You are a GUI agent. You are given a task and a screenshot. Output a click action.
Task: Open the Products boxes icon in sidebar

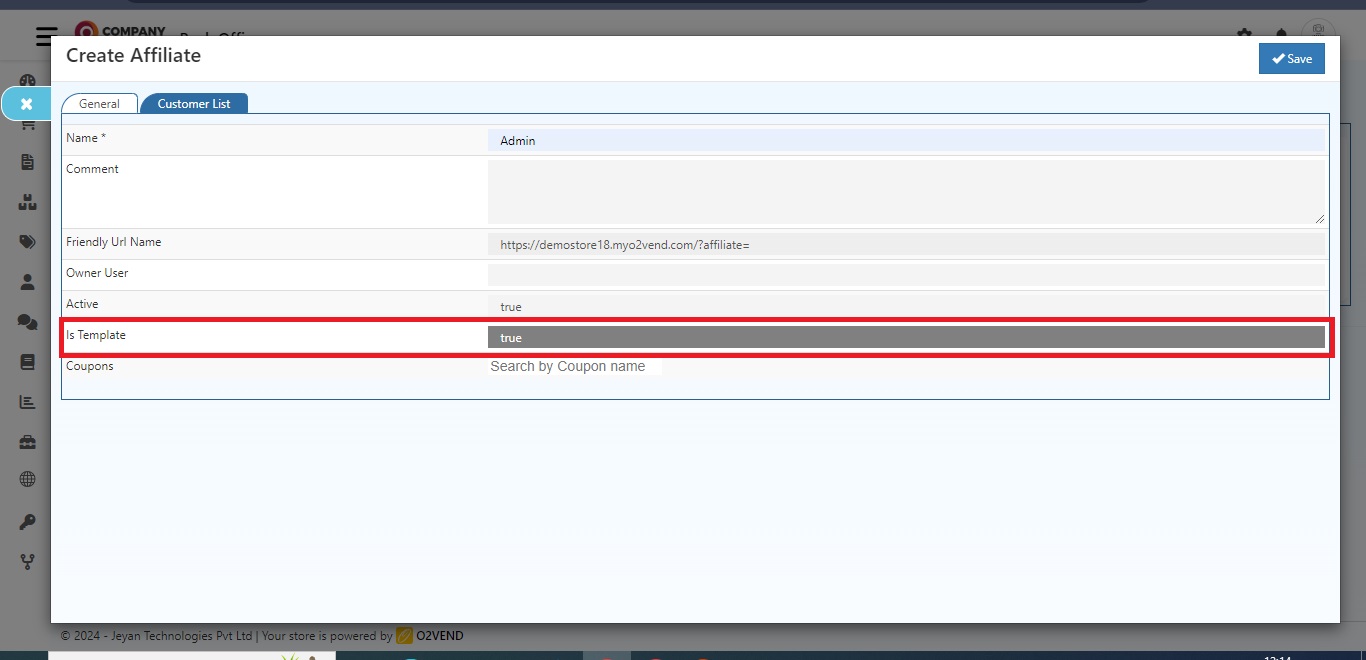pos(27,201)
